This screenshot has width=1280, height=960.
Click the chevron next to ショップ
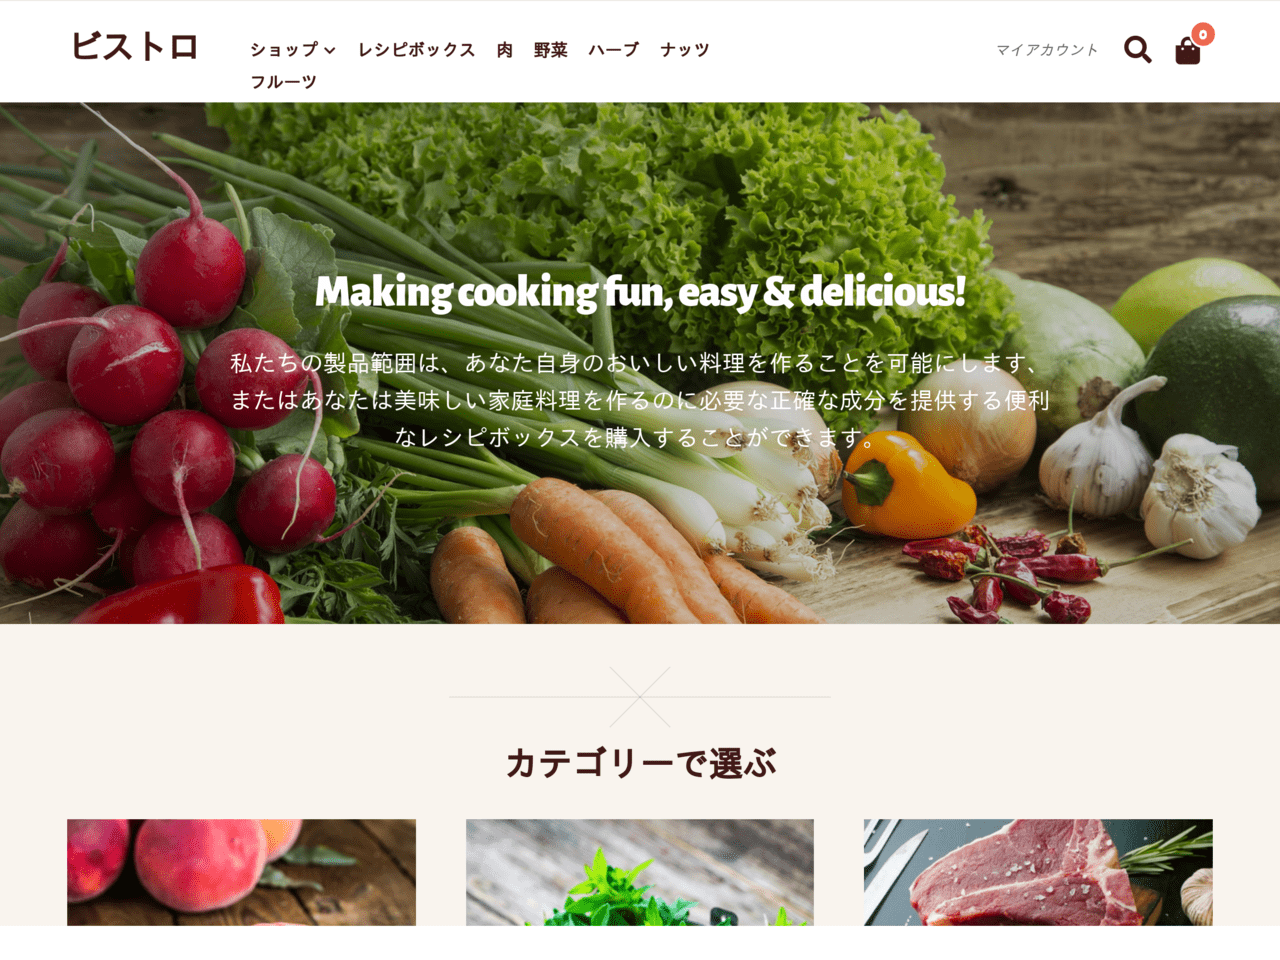coord(330,51)
